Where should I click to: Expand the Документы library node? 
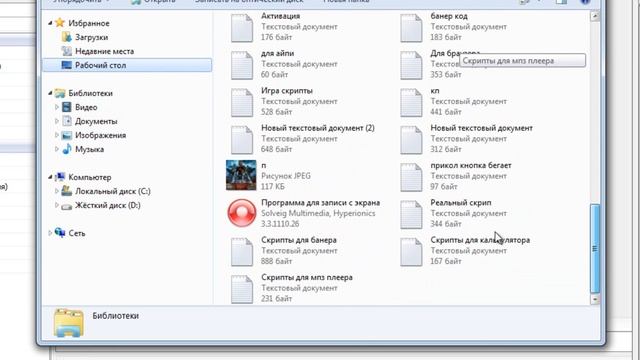tap(57, 121)
